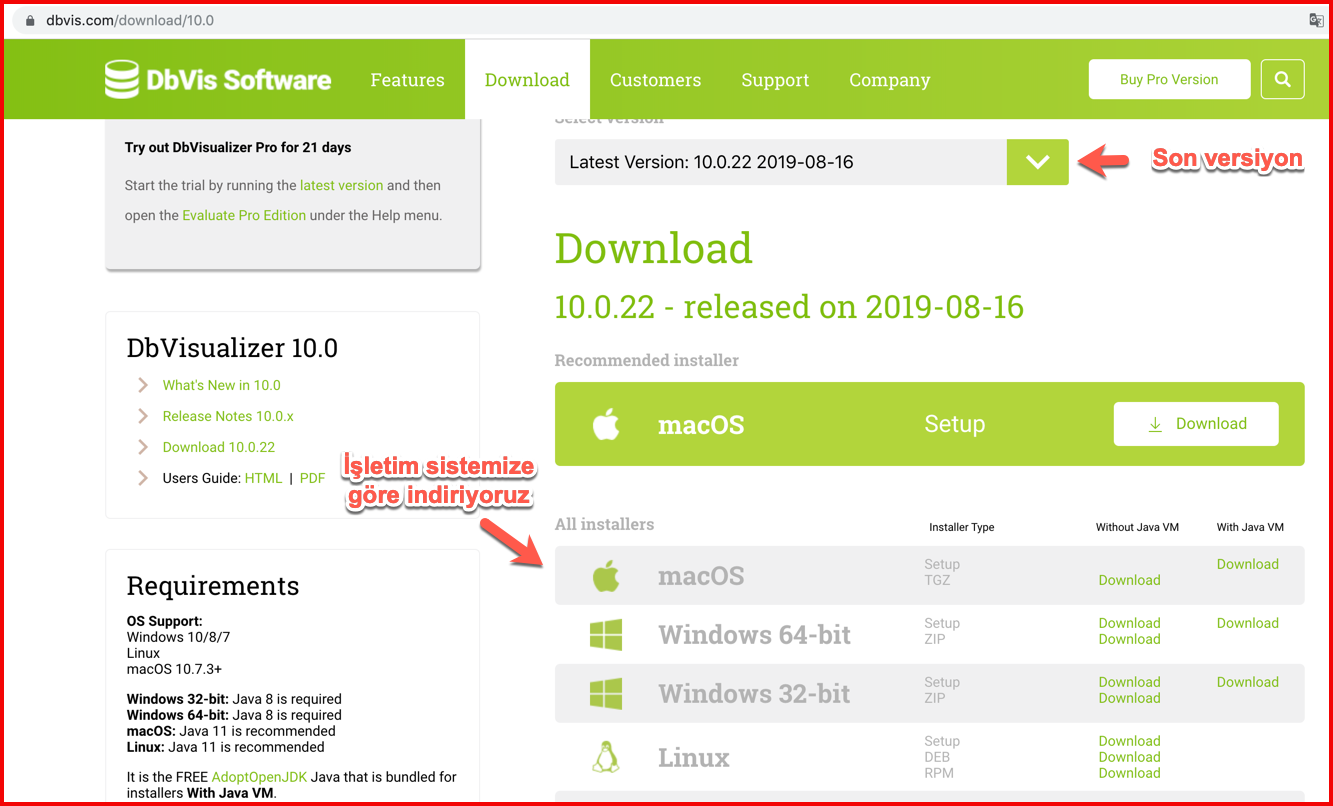The width and height of the screenshot is (1333, 806).
Task: Download Windows 32-bit Setup without Java VM
Action: pos(1129,682)
